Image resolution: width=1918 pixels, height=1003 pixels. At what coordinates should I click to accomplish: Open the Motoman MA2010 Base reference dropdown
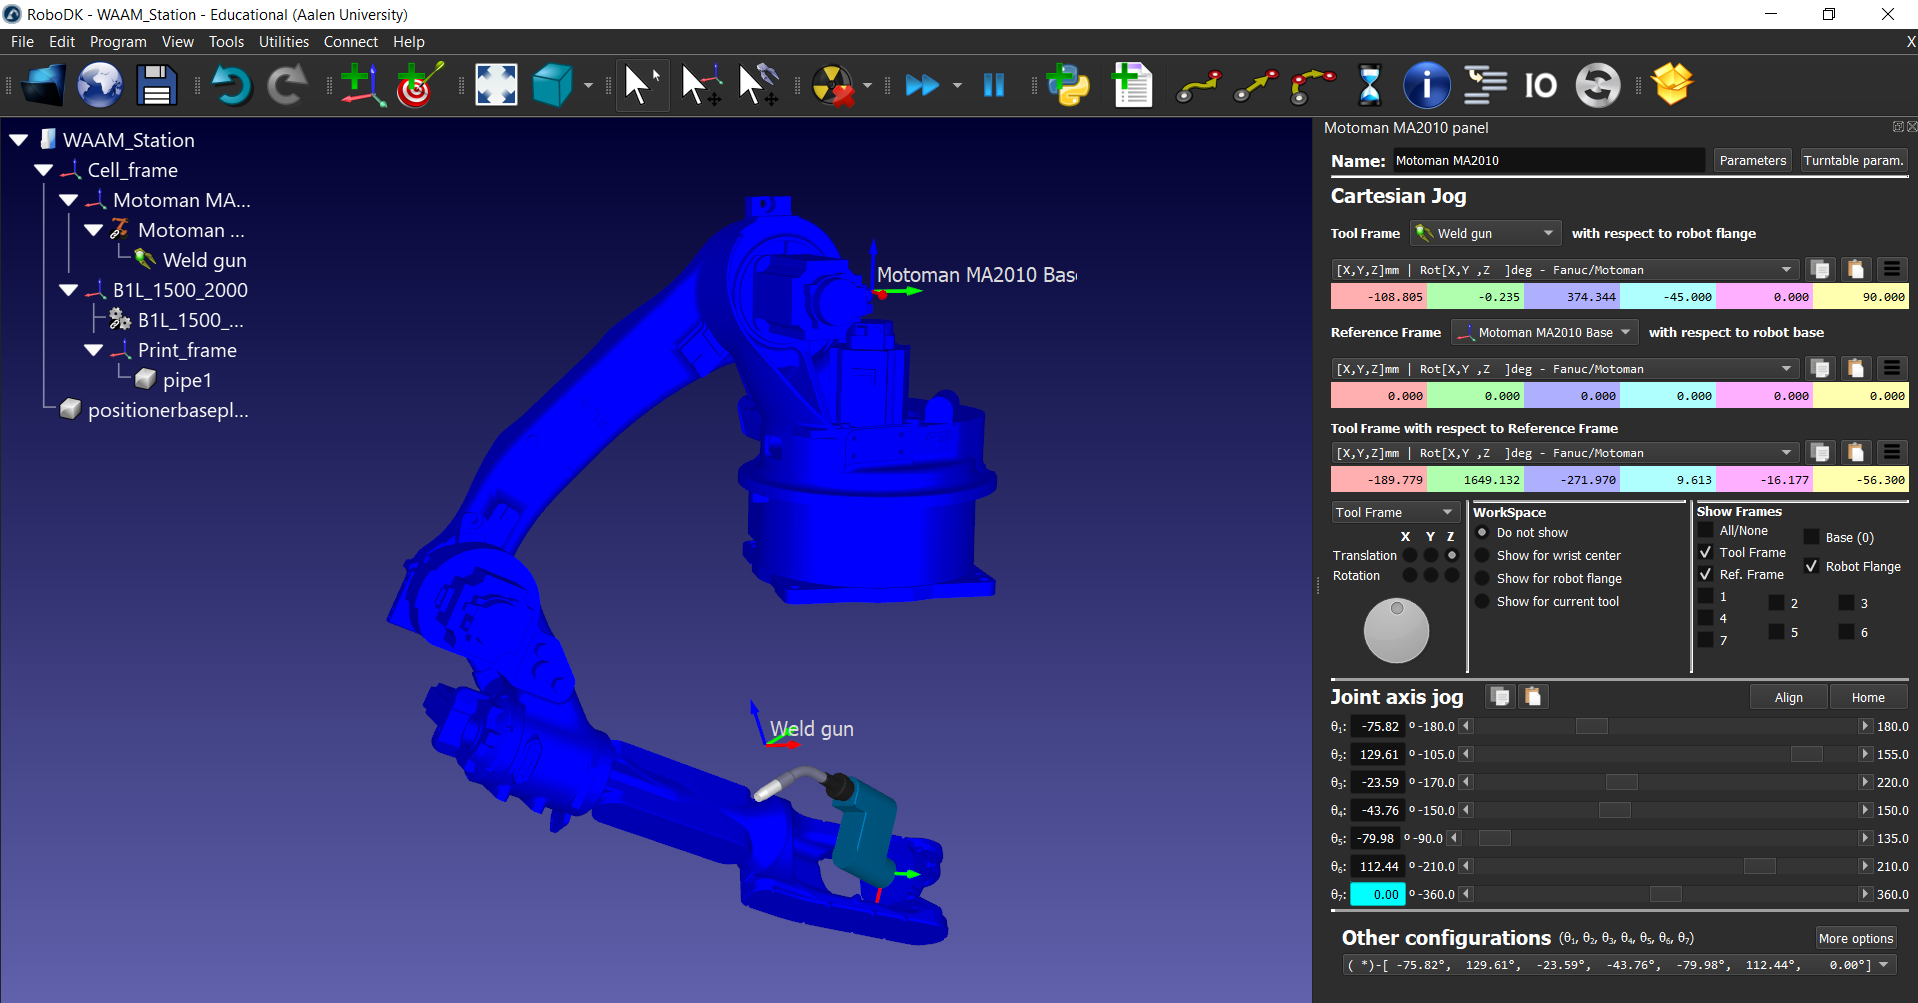(1544, 332)
